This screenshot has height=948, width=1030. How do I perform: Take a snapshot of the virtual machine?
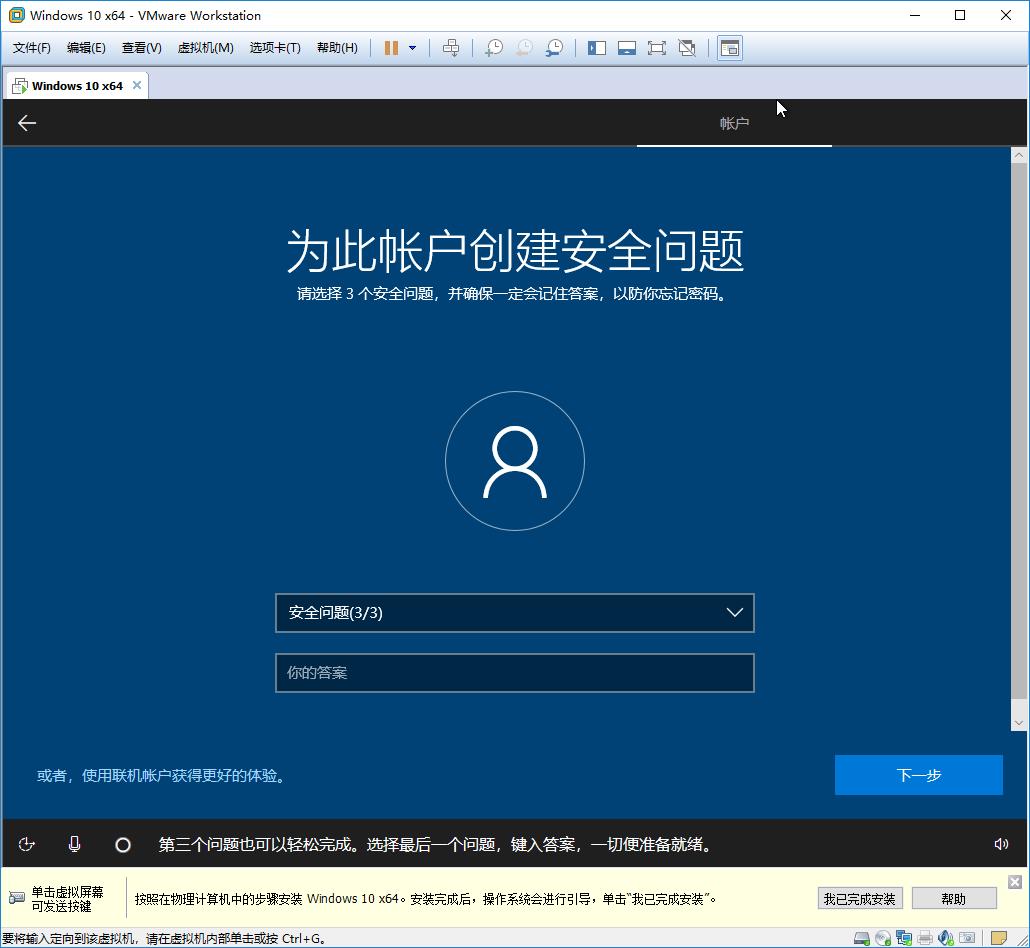[493, 47]
